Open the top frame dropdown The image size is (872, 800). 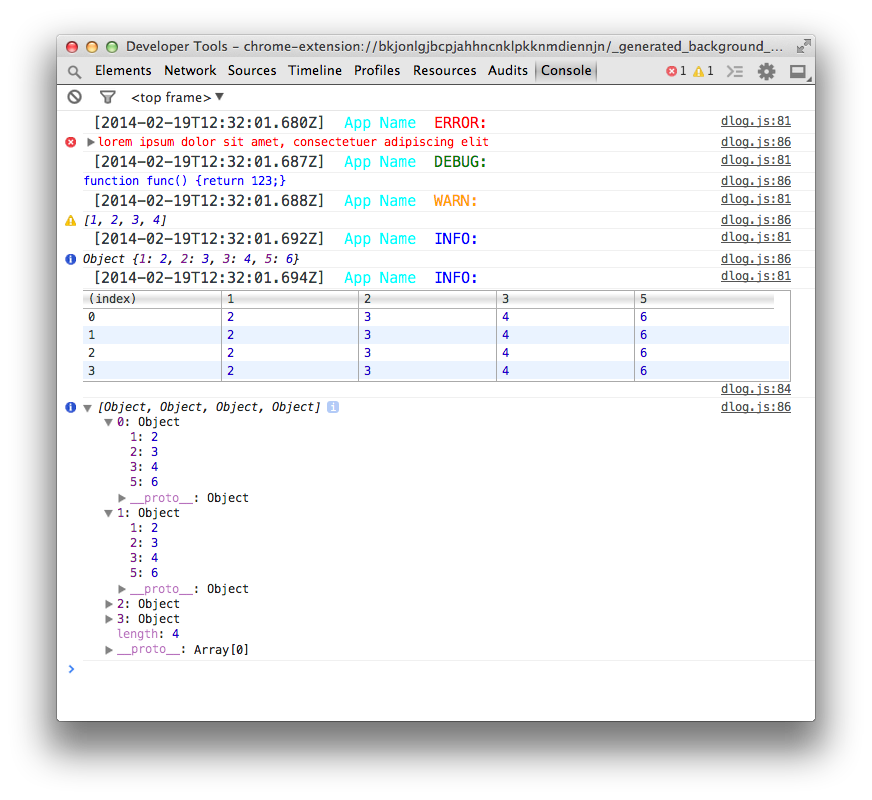coord(177,97)
